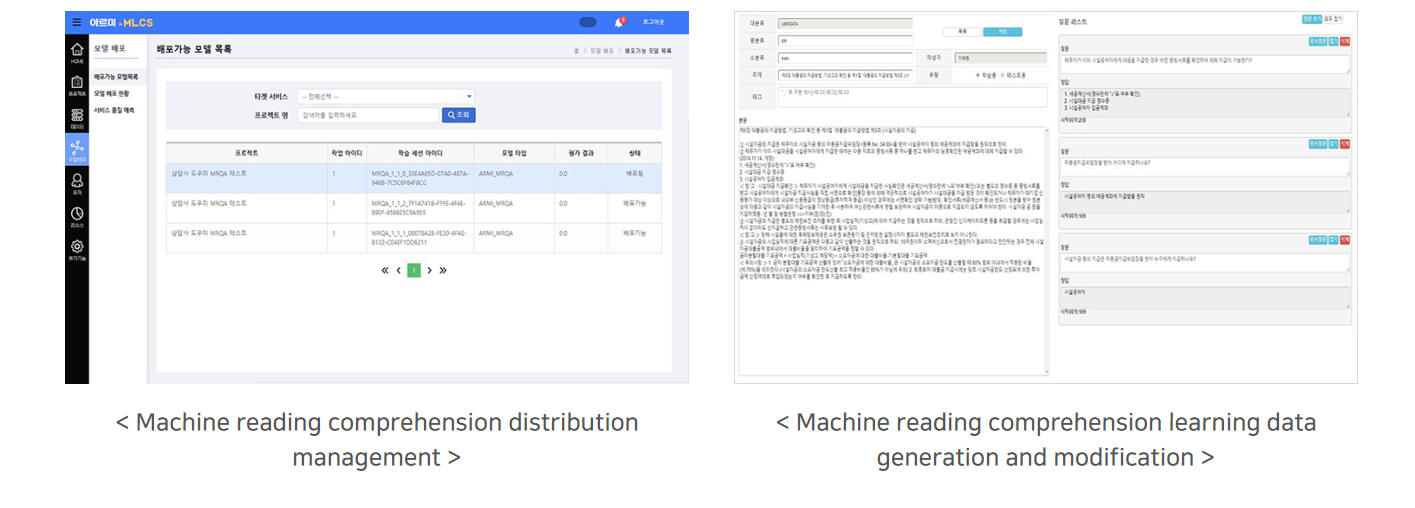Screen dimensions: 1415x508
Task: Expand the 타겟 서비스 dropdown
Action: [x=386, y=97]
